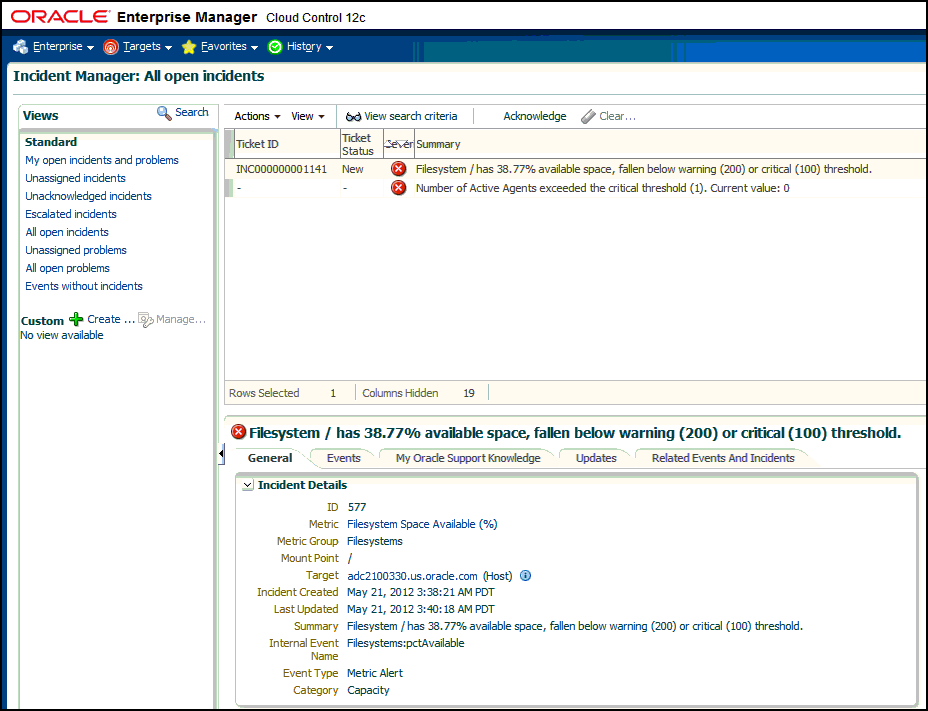Click the info icon beside host target
Screen dimensions: 928x711
[526, 575]
